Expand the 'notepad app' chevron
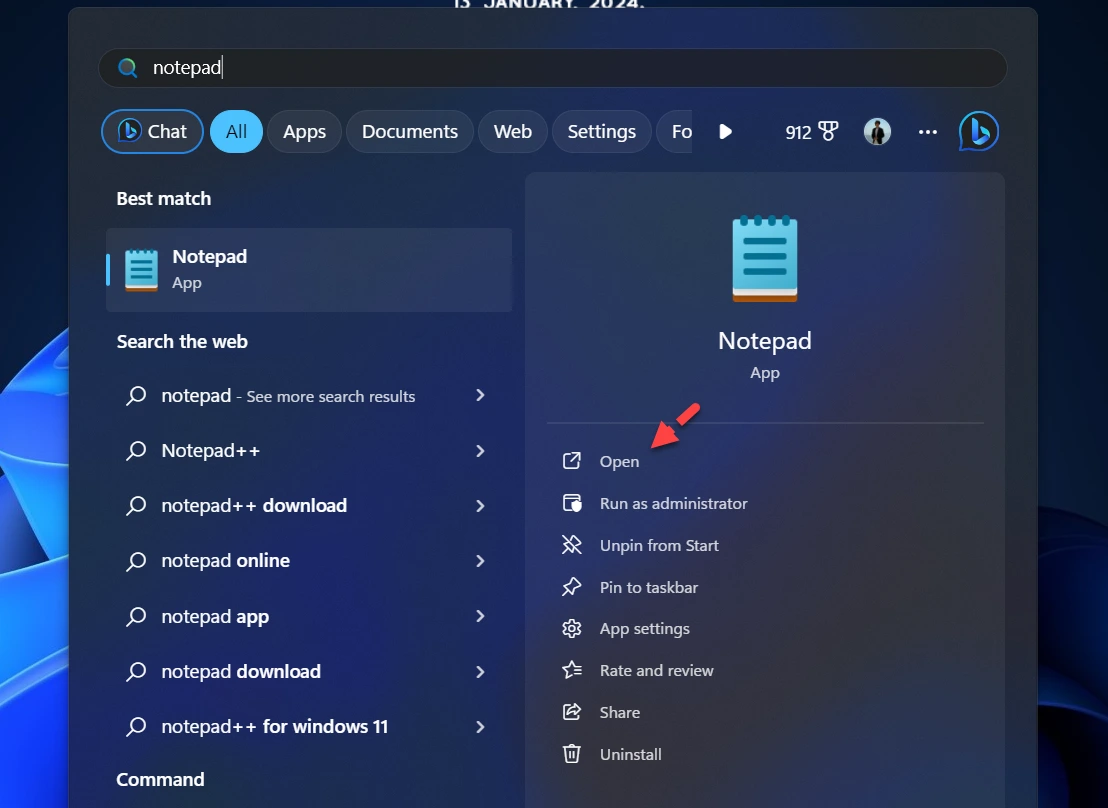 click(481, 616)
